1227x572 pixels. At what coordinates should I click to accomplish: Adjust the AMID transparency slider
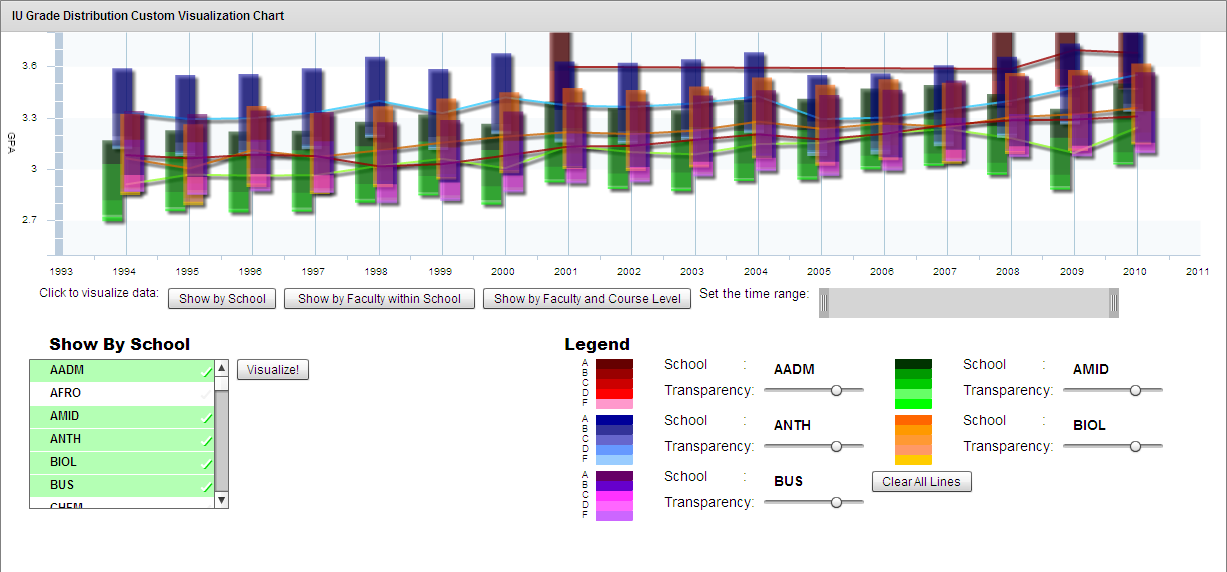pos(1135,390)
